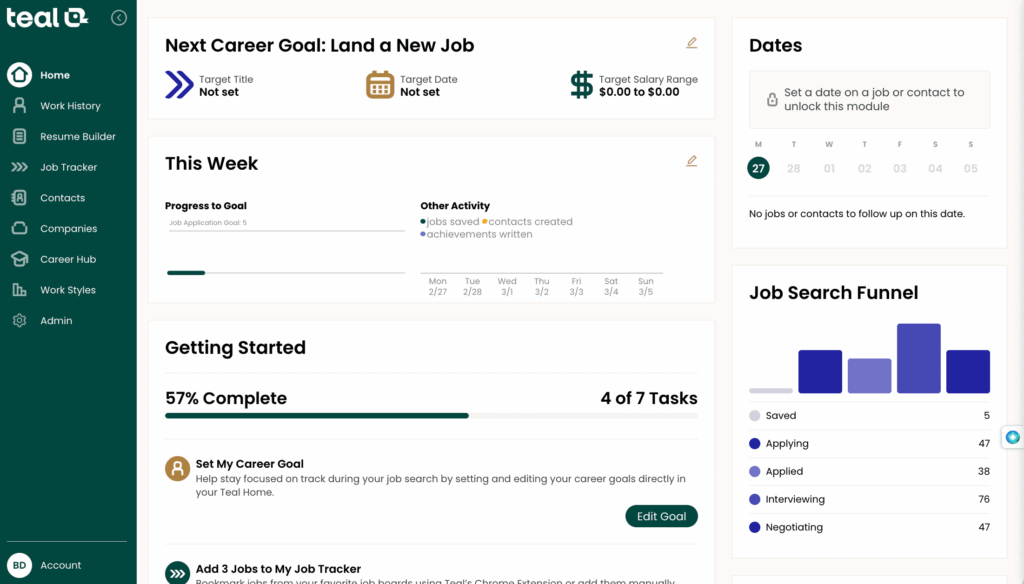Collapse the sidebar with the chevron

pyautogui.click(x=119, y=17)
